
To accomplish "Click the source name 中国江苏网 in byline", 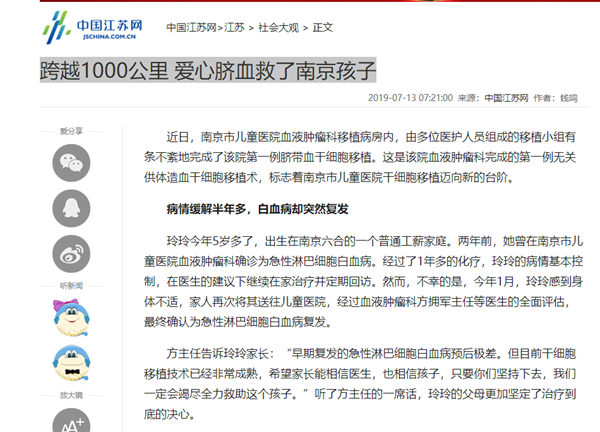I will coord(507,98).
